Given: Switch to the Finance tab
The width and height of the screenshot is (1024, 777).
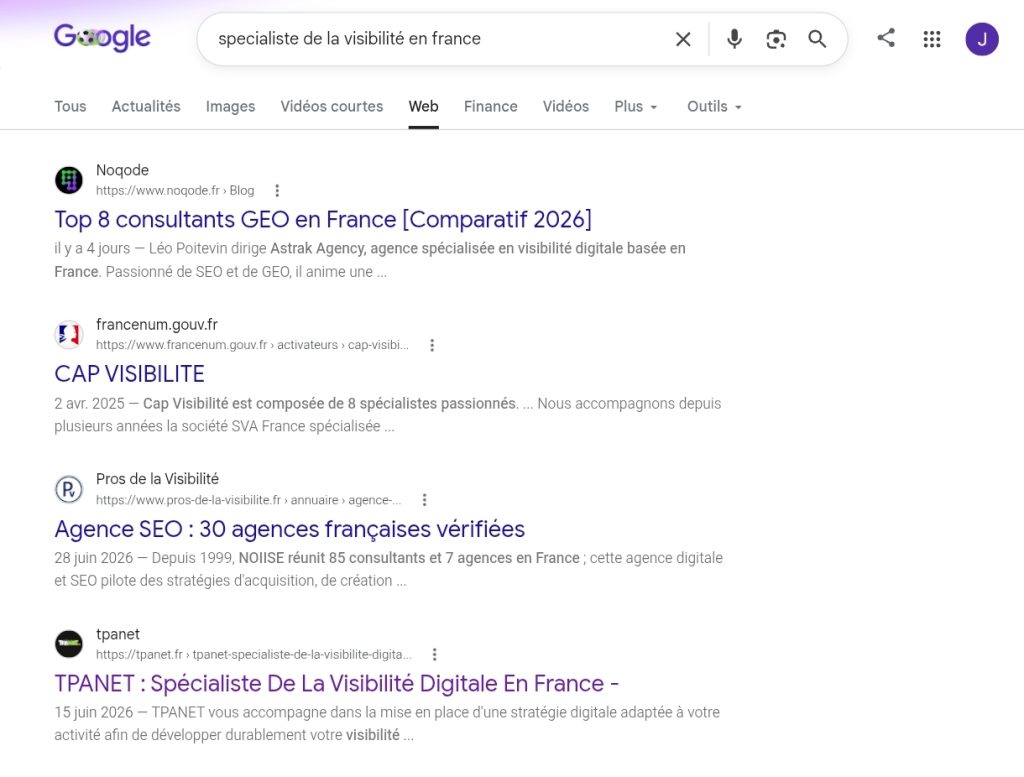Looking at the screenshot, I should pyautogui.click(x=490, y=106).
